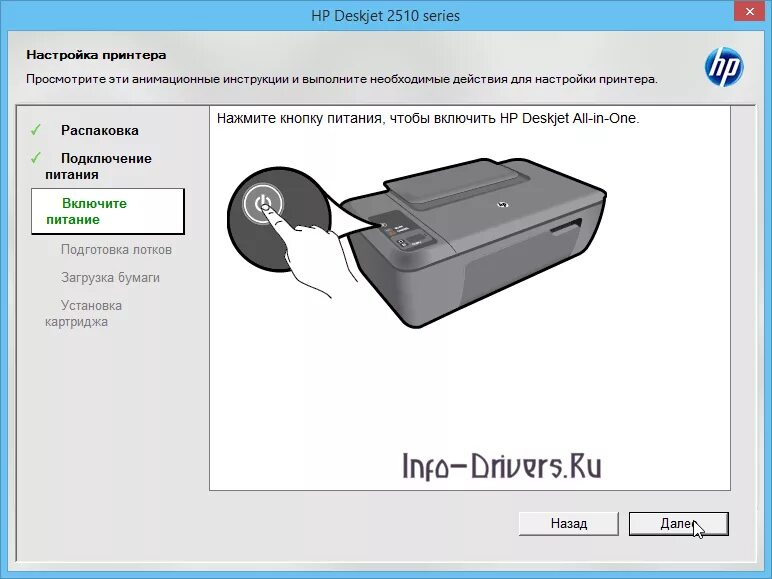The height and width of the screenshot is (579, 772).
Task: Select the Установка картриджа step
Action: 84,314
